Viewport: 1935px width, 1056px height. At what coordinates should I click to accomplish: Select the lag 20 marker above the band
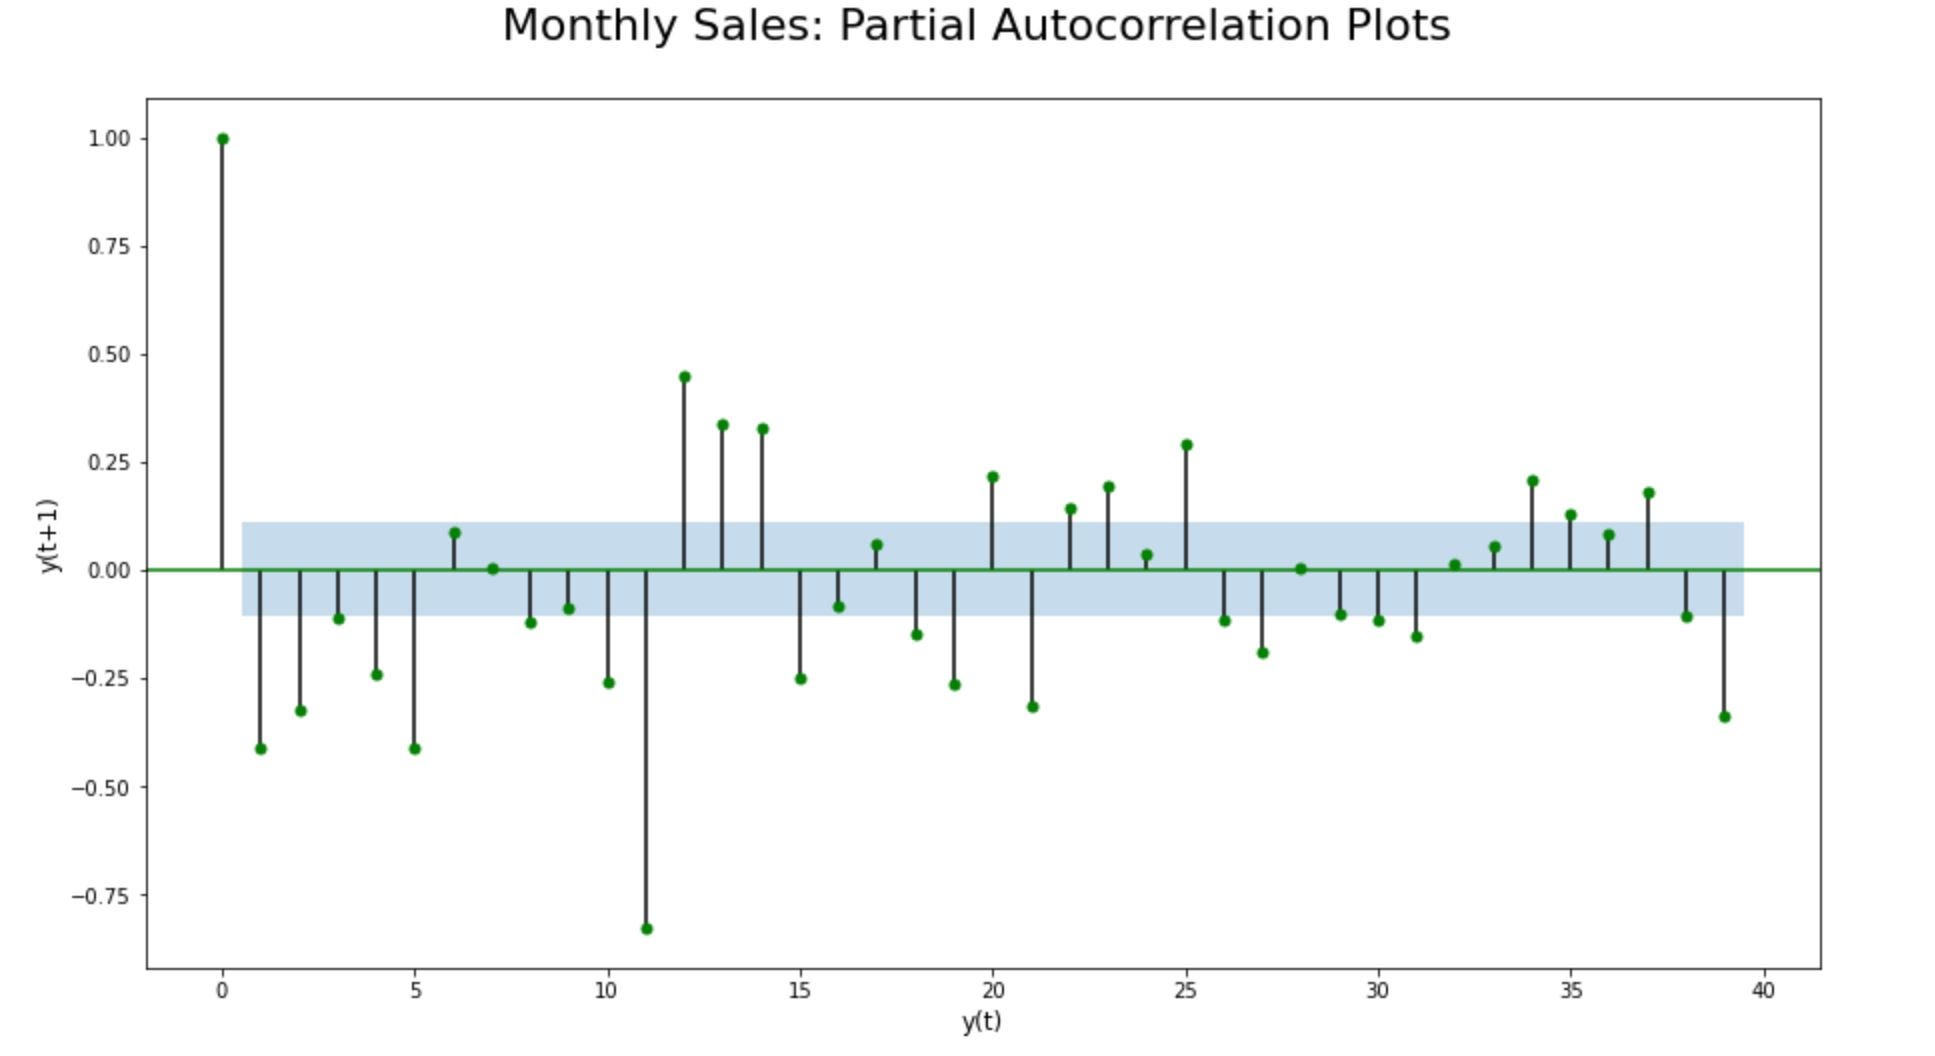993,477
